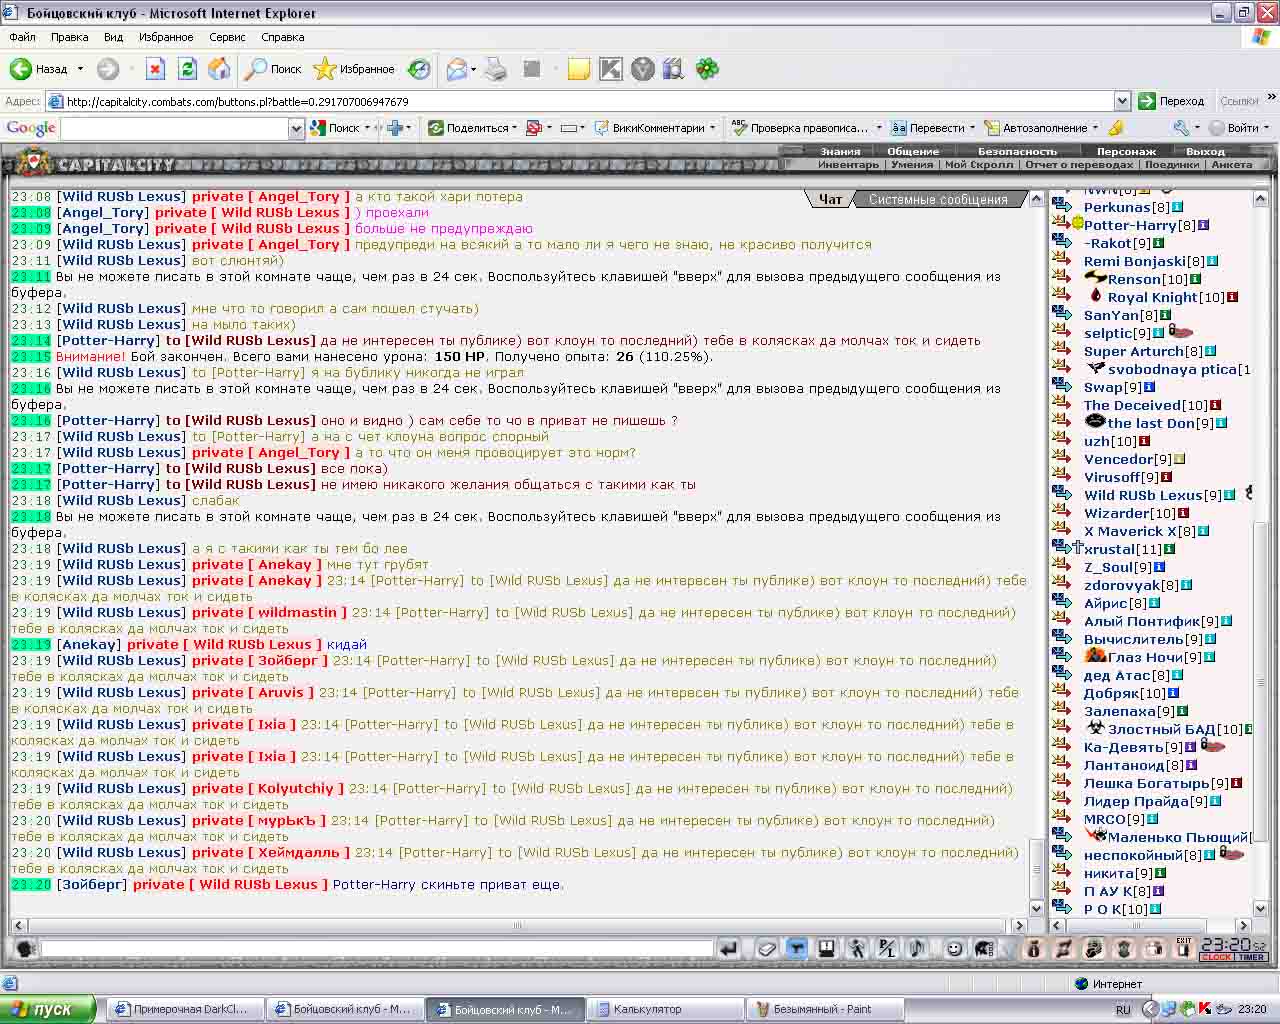Image resolution: width=1280 pixels, height=1024 pixels.
Task: Click the Поединки link
Action: tap(1171, 164)
